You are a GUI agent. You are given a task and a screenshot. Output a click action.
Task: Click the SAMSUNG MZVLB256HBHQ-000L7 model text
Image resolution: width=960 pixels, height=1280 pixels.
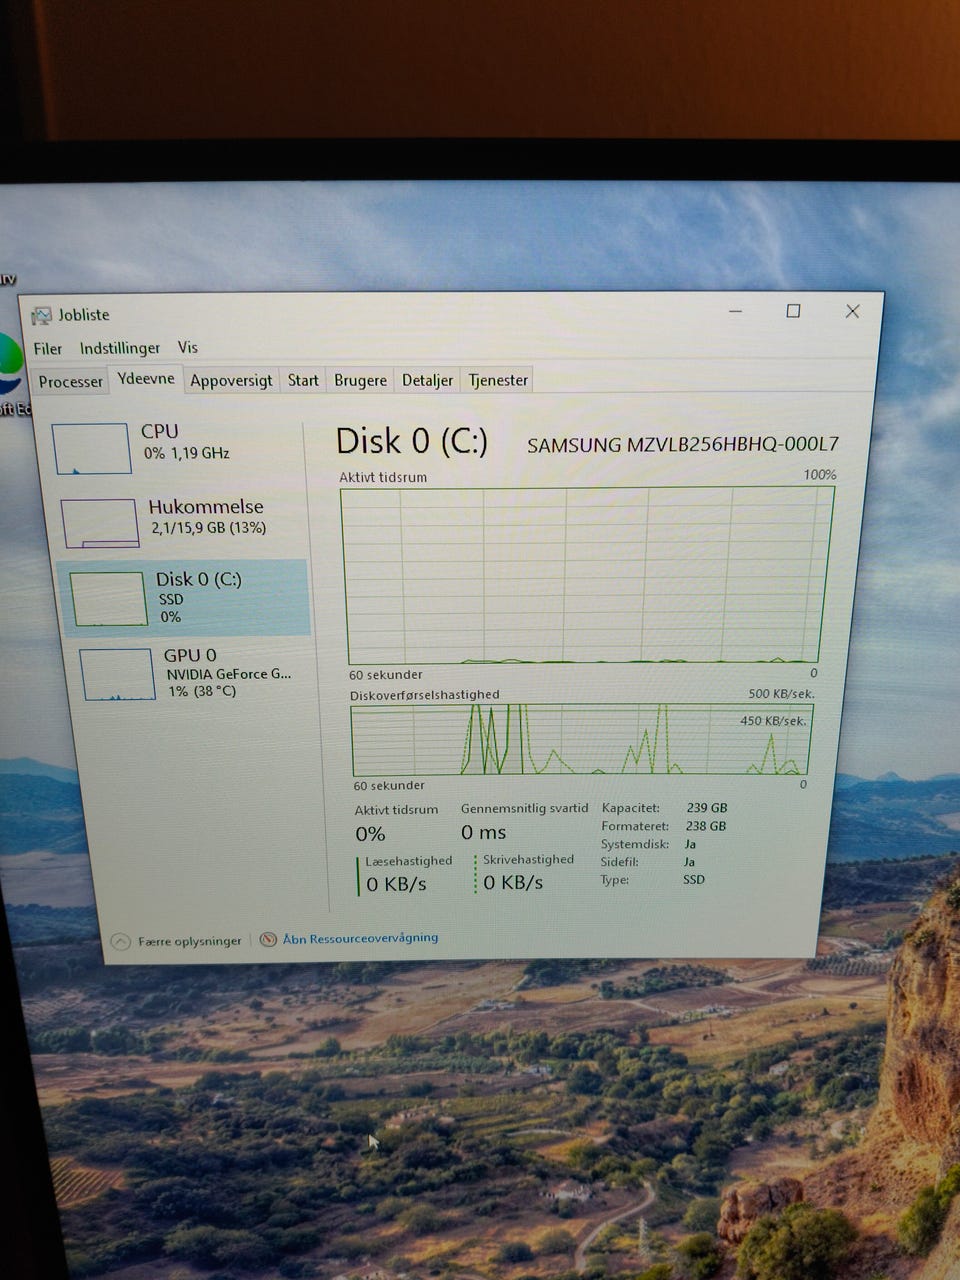683,445
